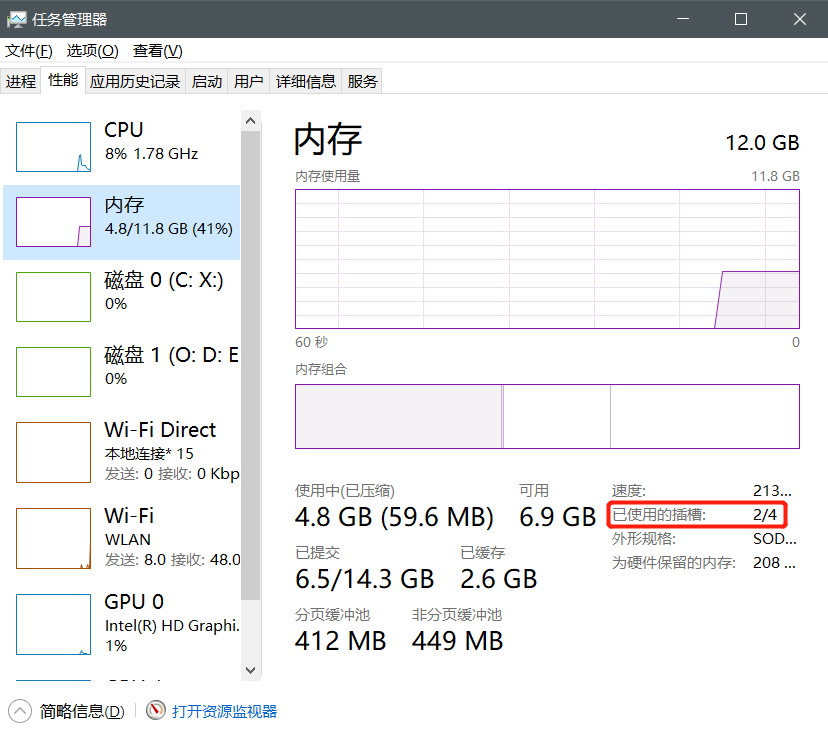Select the 性能 tab
The height and width of the screenshot is (736, 828).
tap(63, 80)
